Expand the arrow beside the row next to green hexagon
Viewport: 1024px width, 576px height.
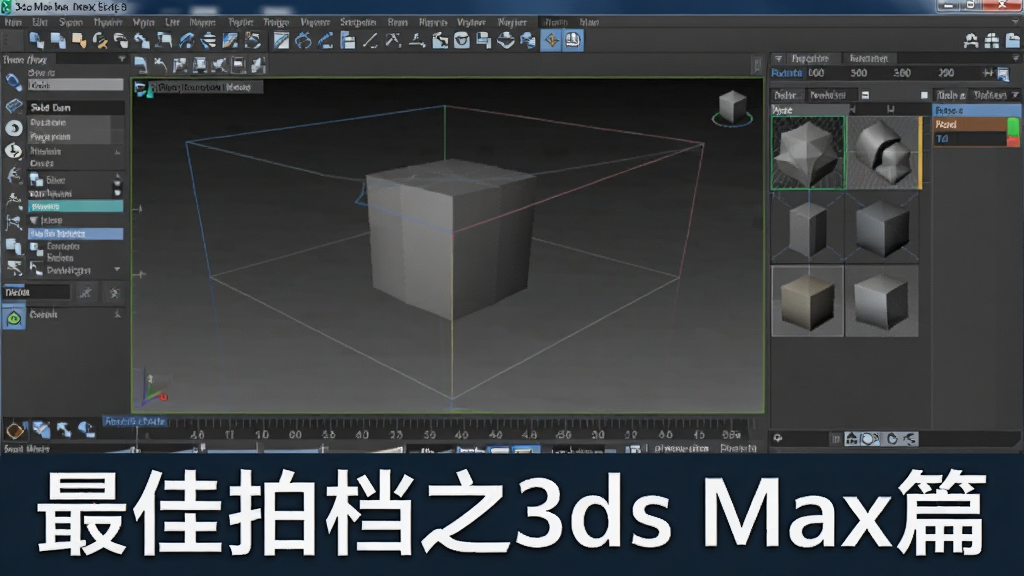point(118,315)
